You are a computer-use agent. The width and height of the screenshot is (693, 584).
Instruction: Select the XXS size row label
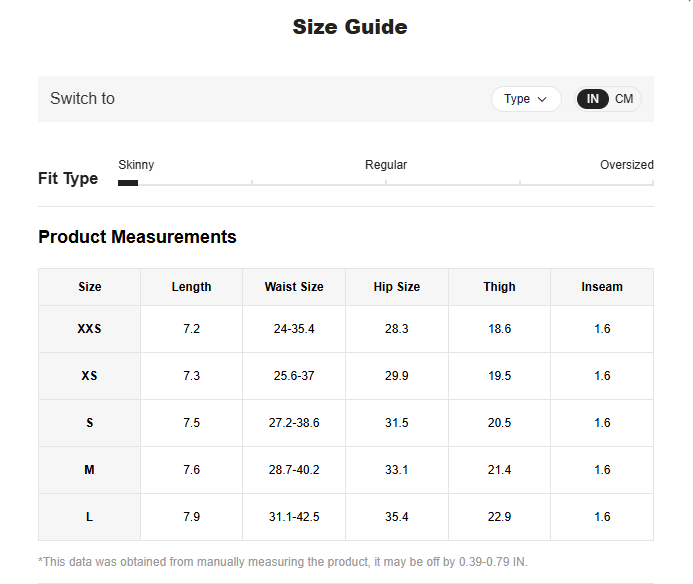coord(90,329)
